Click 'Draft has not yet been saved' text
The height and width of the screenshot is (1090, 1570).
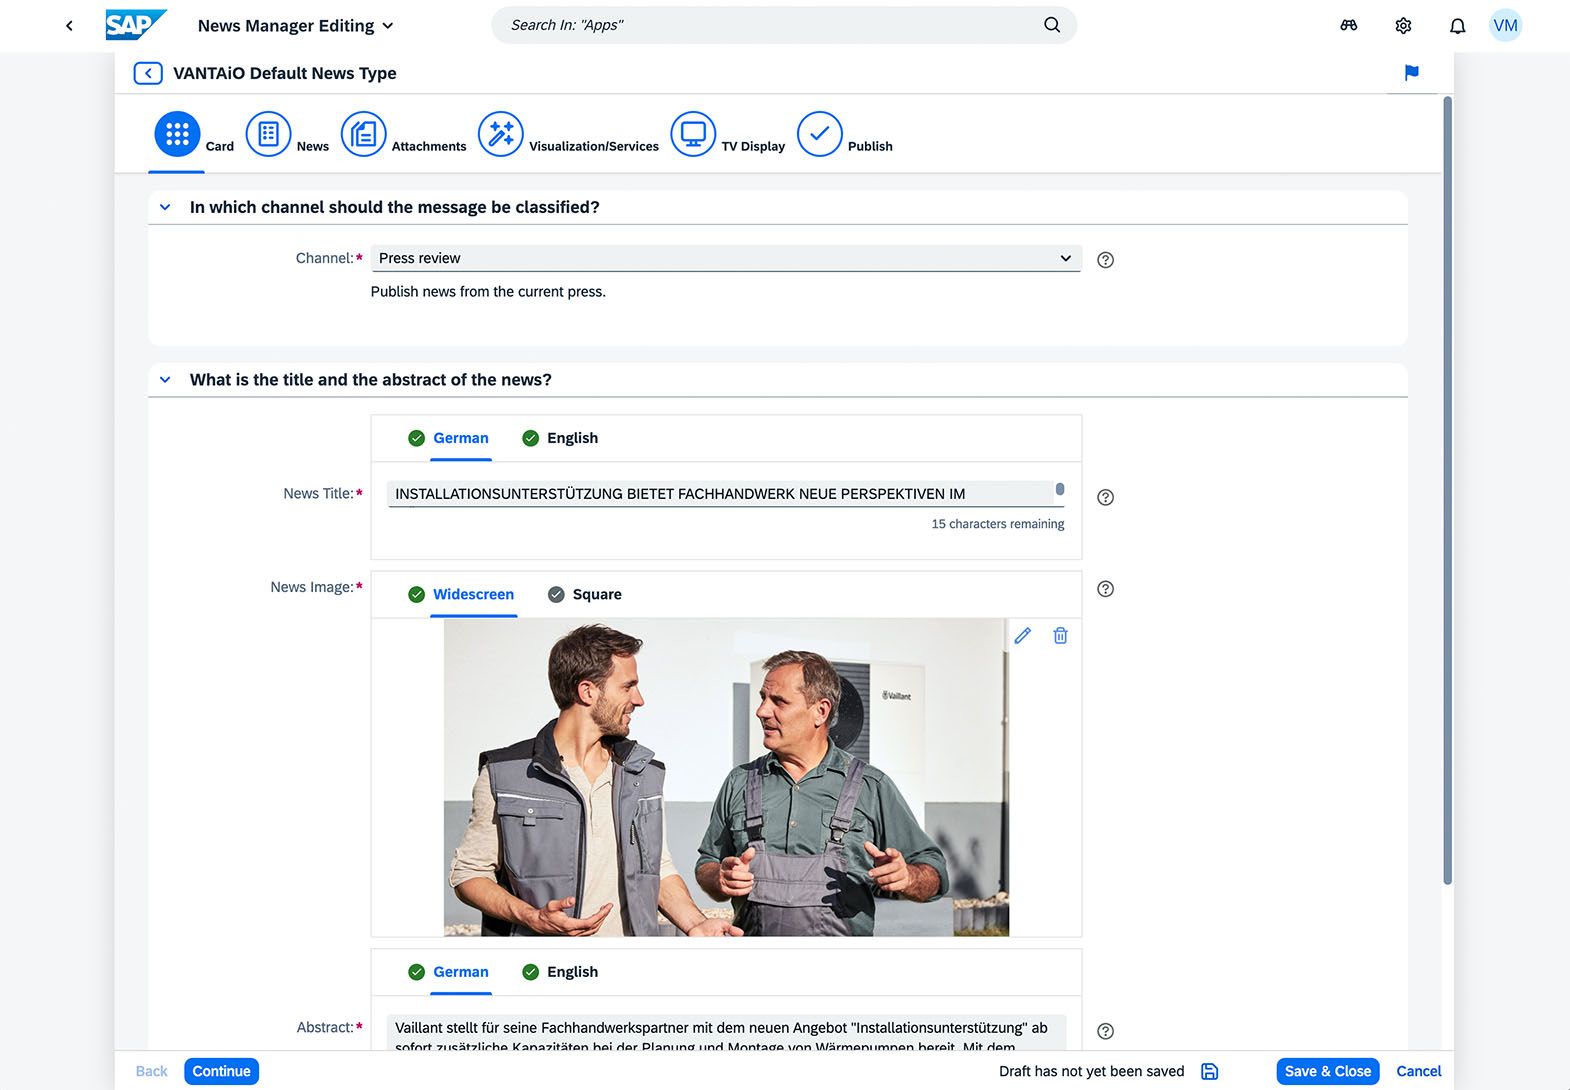coord(1092,1071)
